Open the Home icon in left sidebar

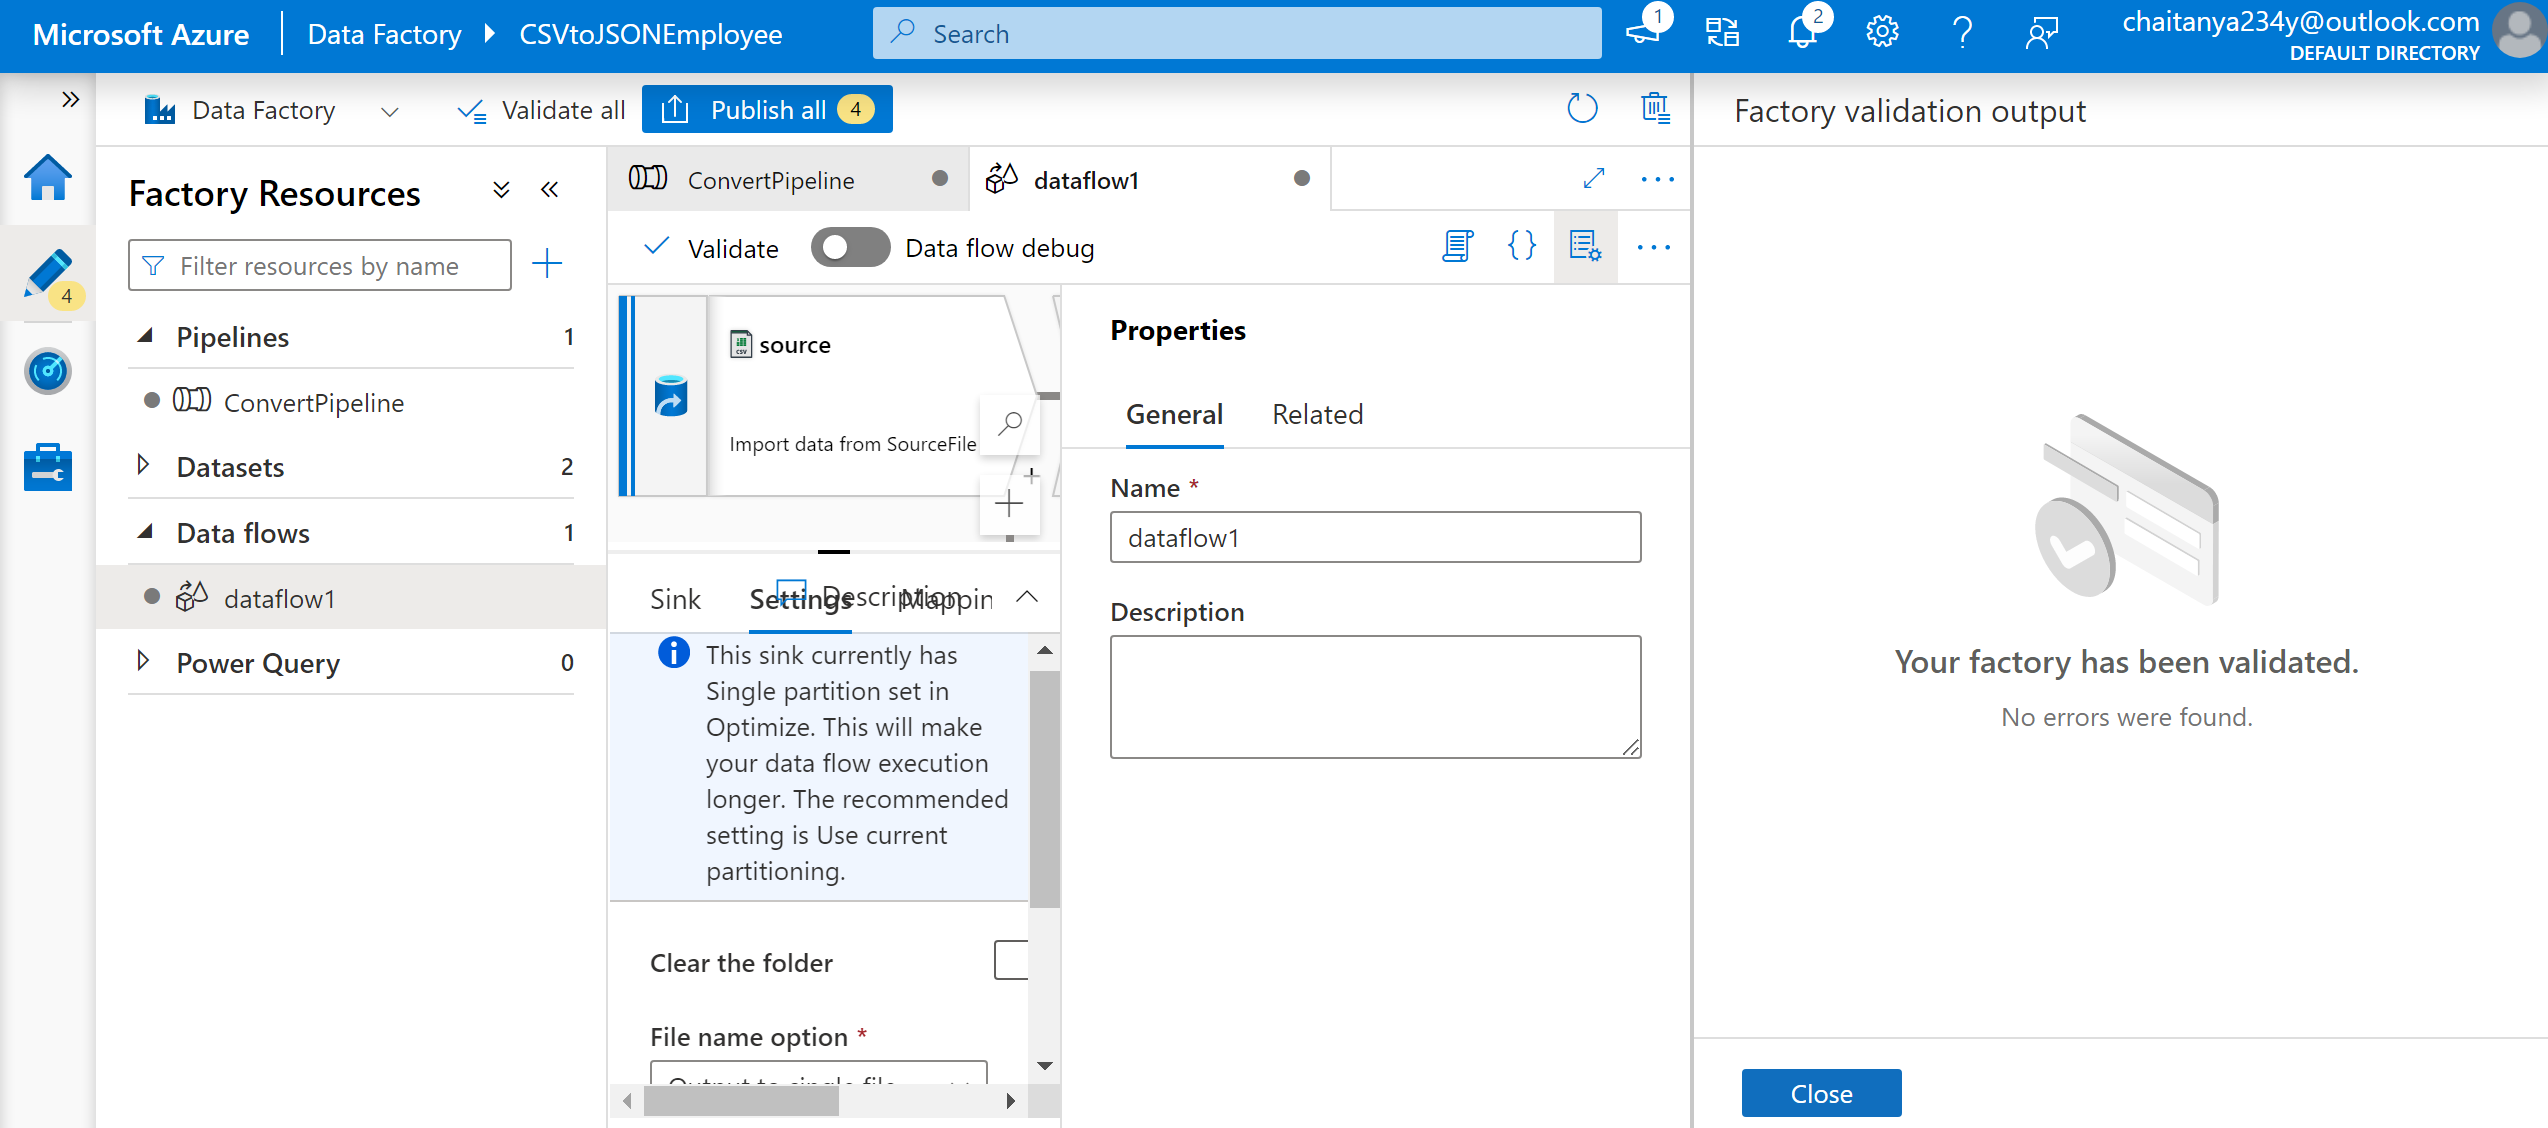(x=47, y=179)
